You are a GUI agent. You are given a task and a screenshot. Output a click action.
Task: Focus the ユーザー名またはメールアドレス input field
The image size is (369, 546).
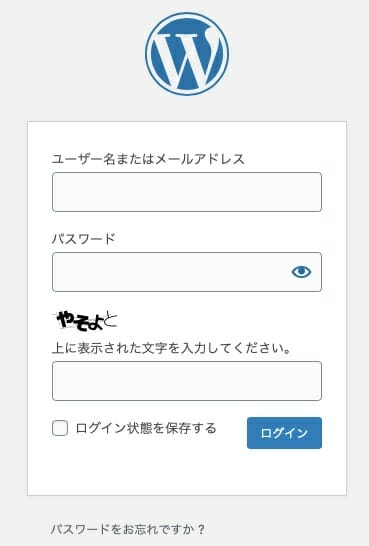tap(187, 192)
